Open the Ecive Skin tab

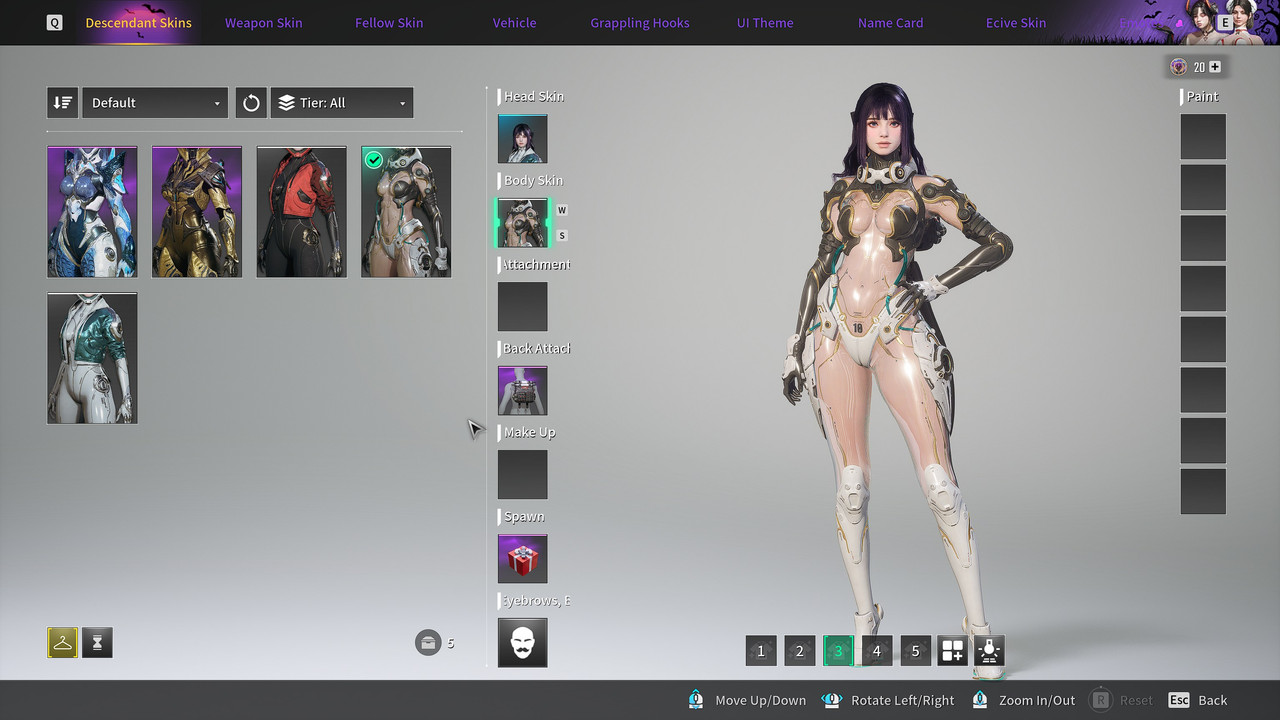[x=1016, y=22]
